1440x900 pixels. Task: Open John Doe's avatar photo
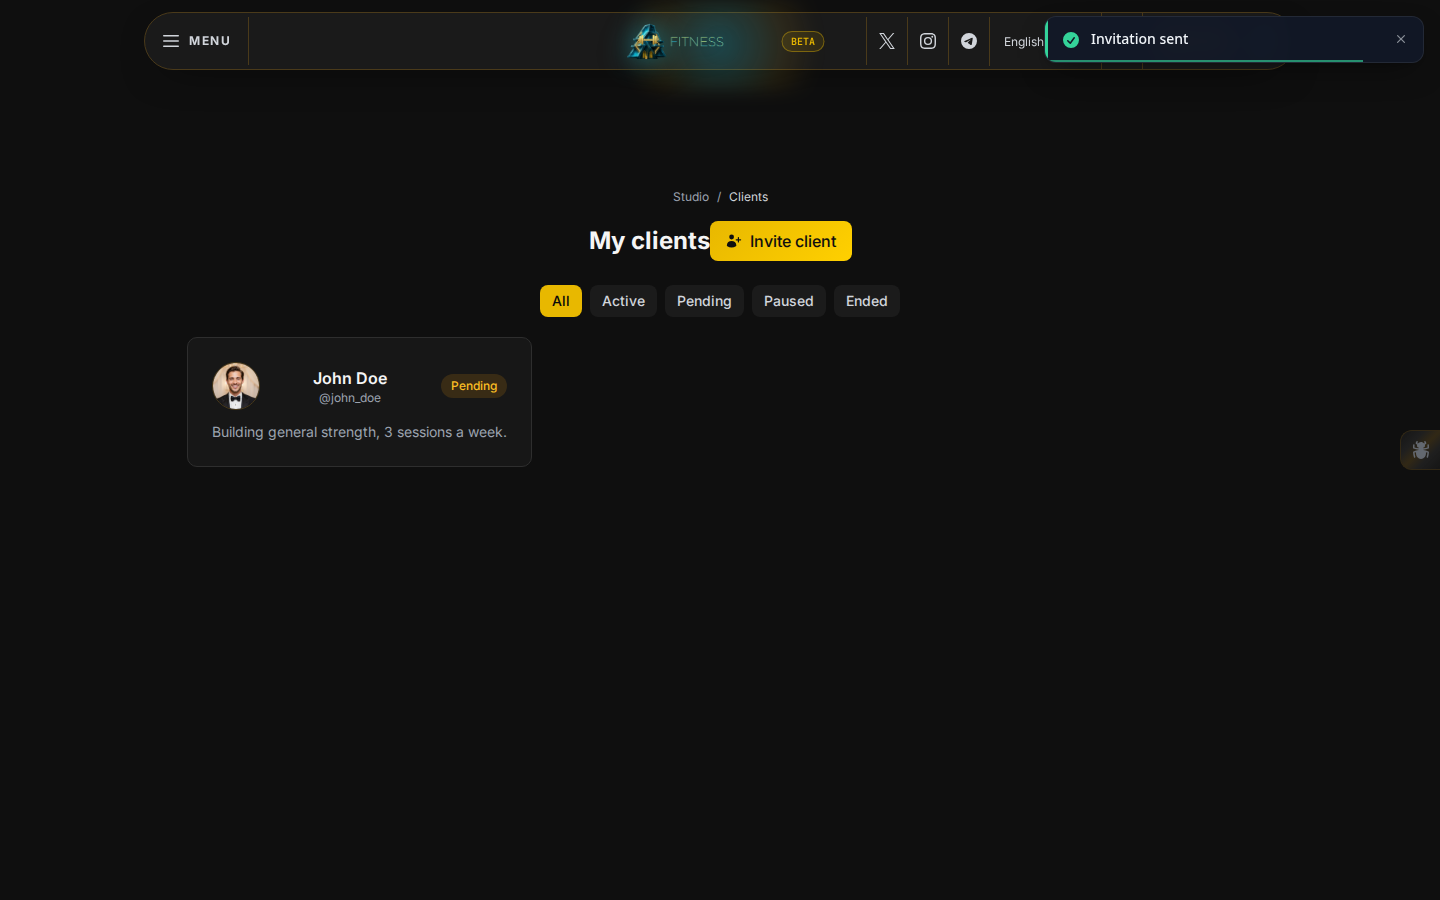pos(236,386)
